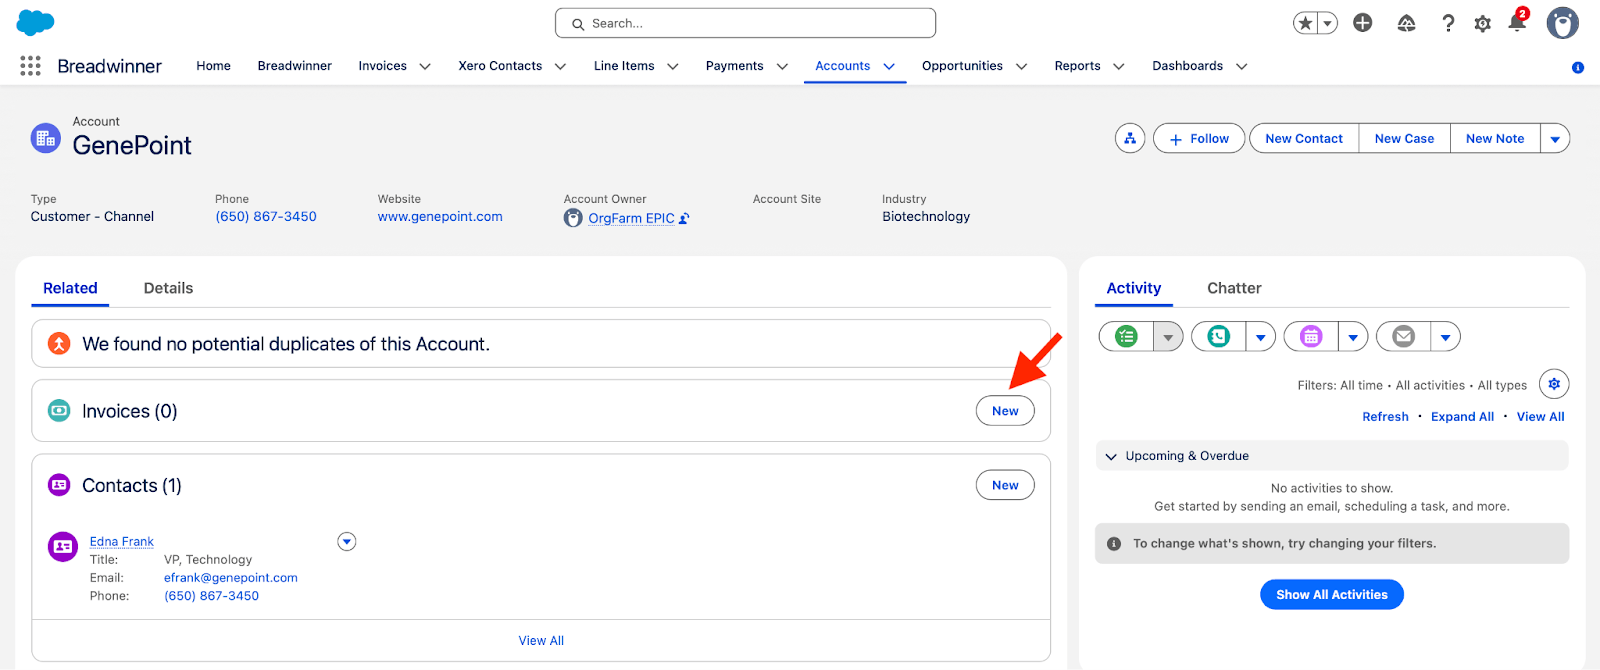Click the Contacts related list icon

coord(59,485)
